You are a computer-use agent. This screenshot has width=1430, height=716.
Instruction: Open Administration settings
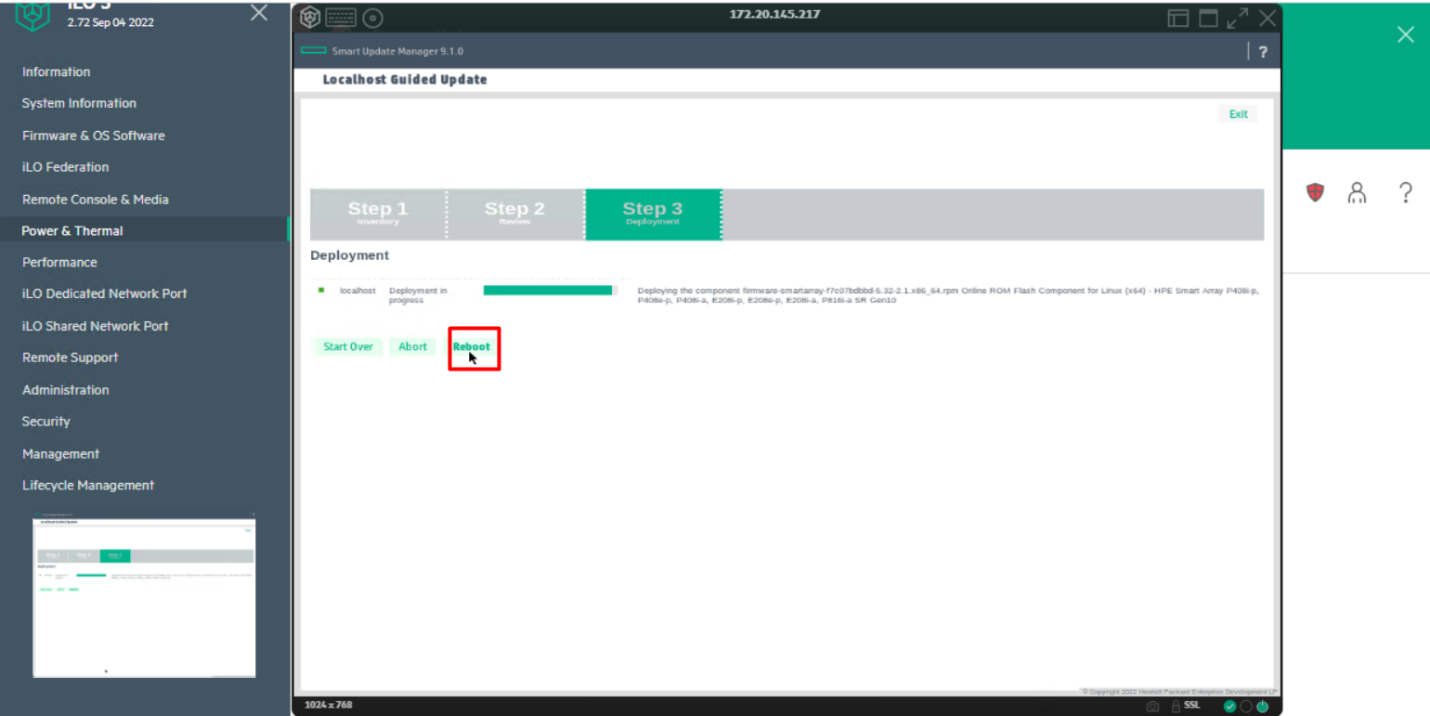65,390
